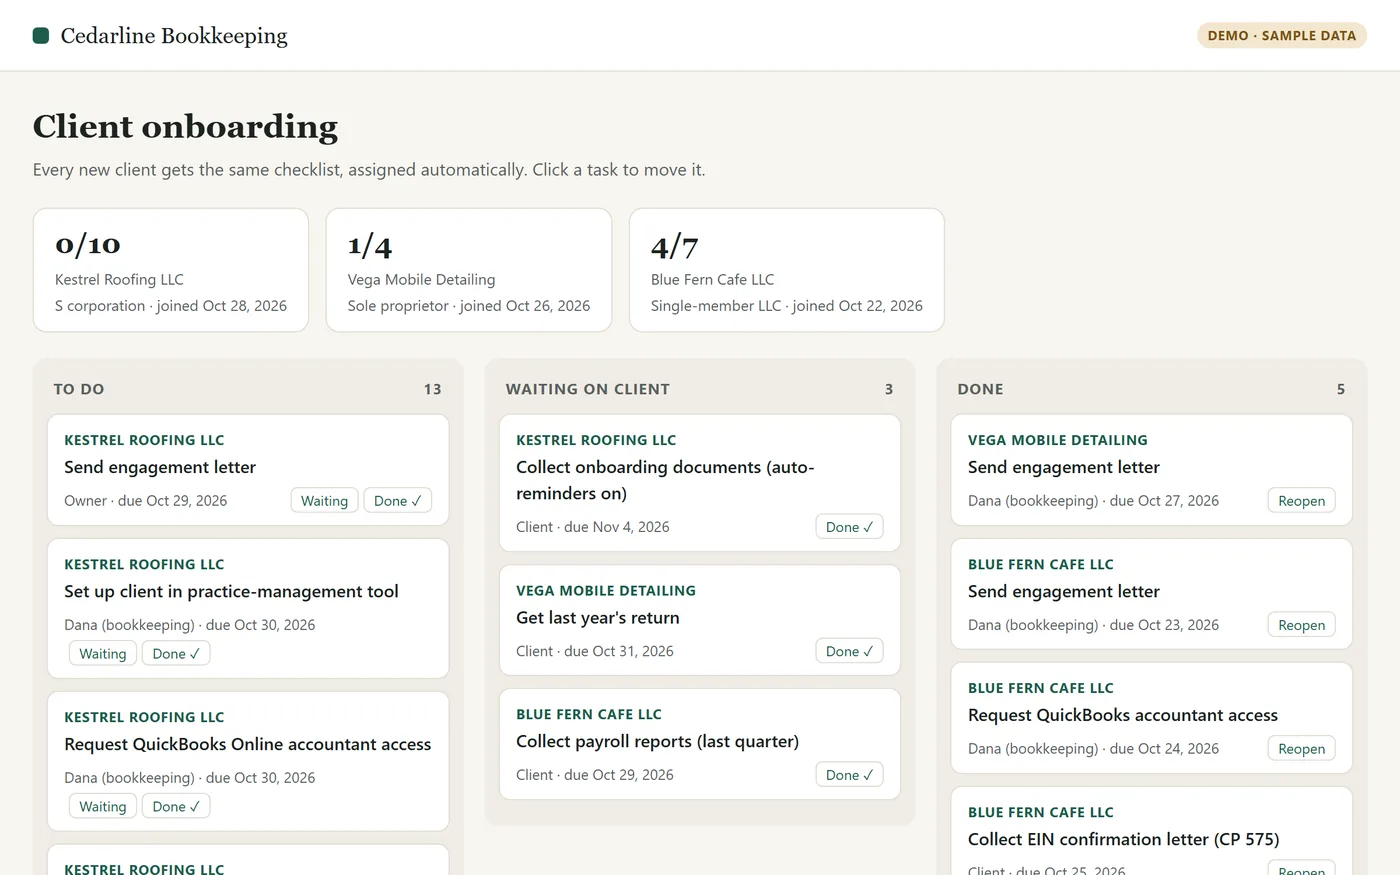Select the DONE column header
This screenshot has height=875, width=1400.
click(980, 389)
